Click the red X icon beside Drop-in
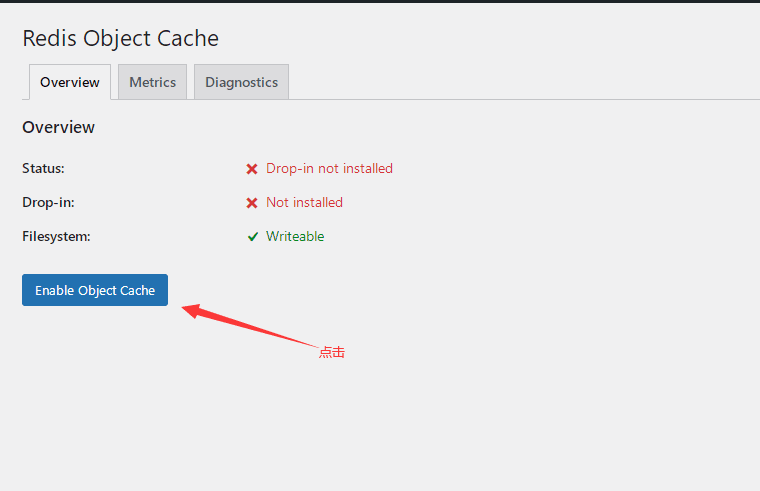 coord(252,203)
